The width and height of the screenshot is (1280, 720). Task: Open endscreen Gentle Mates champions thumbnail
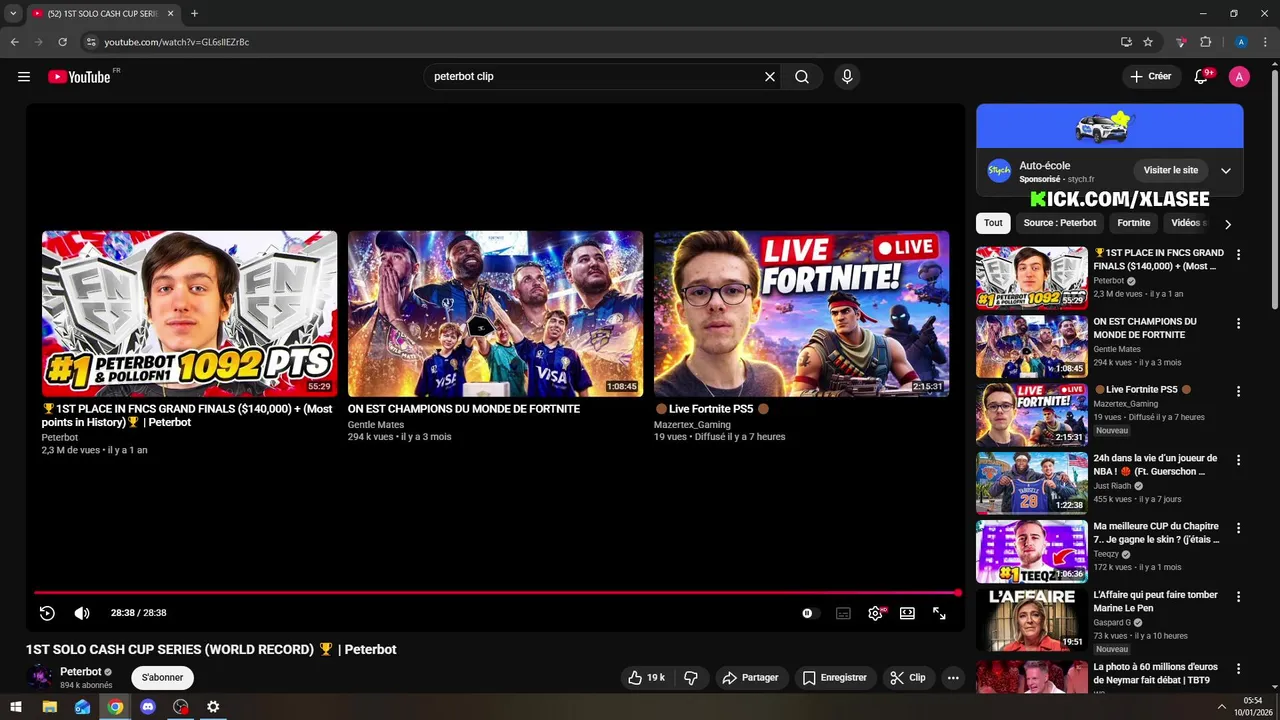495,314
